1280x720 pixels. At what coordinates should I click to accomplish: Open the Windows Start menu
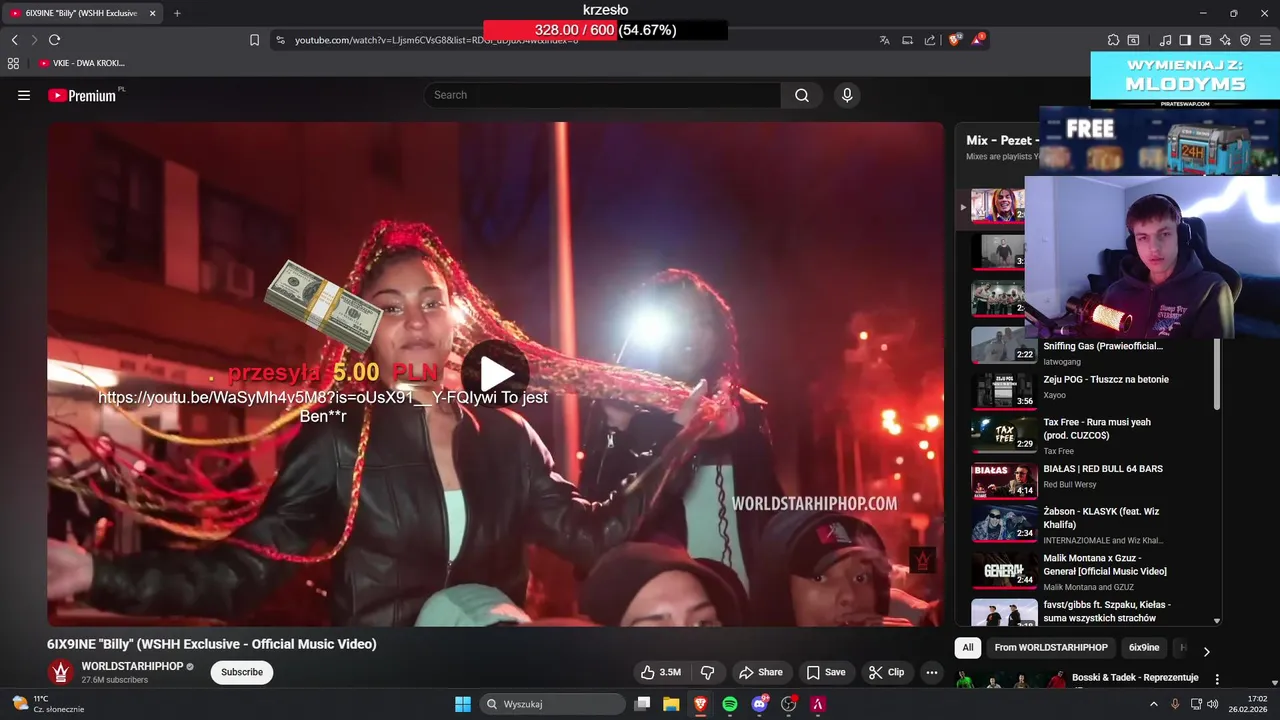(463, 704)
